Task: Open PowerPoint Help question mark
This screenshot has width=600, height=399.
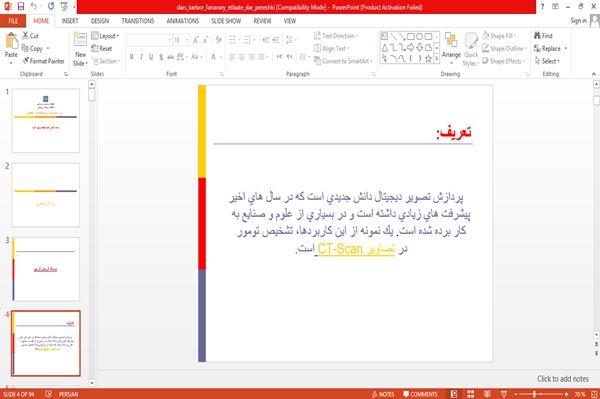Action: point(542,7)
